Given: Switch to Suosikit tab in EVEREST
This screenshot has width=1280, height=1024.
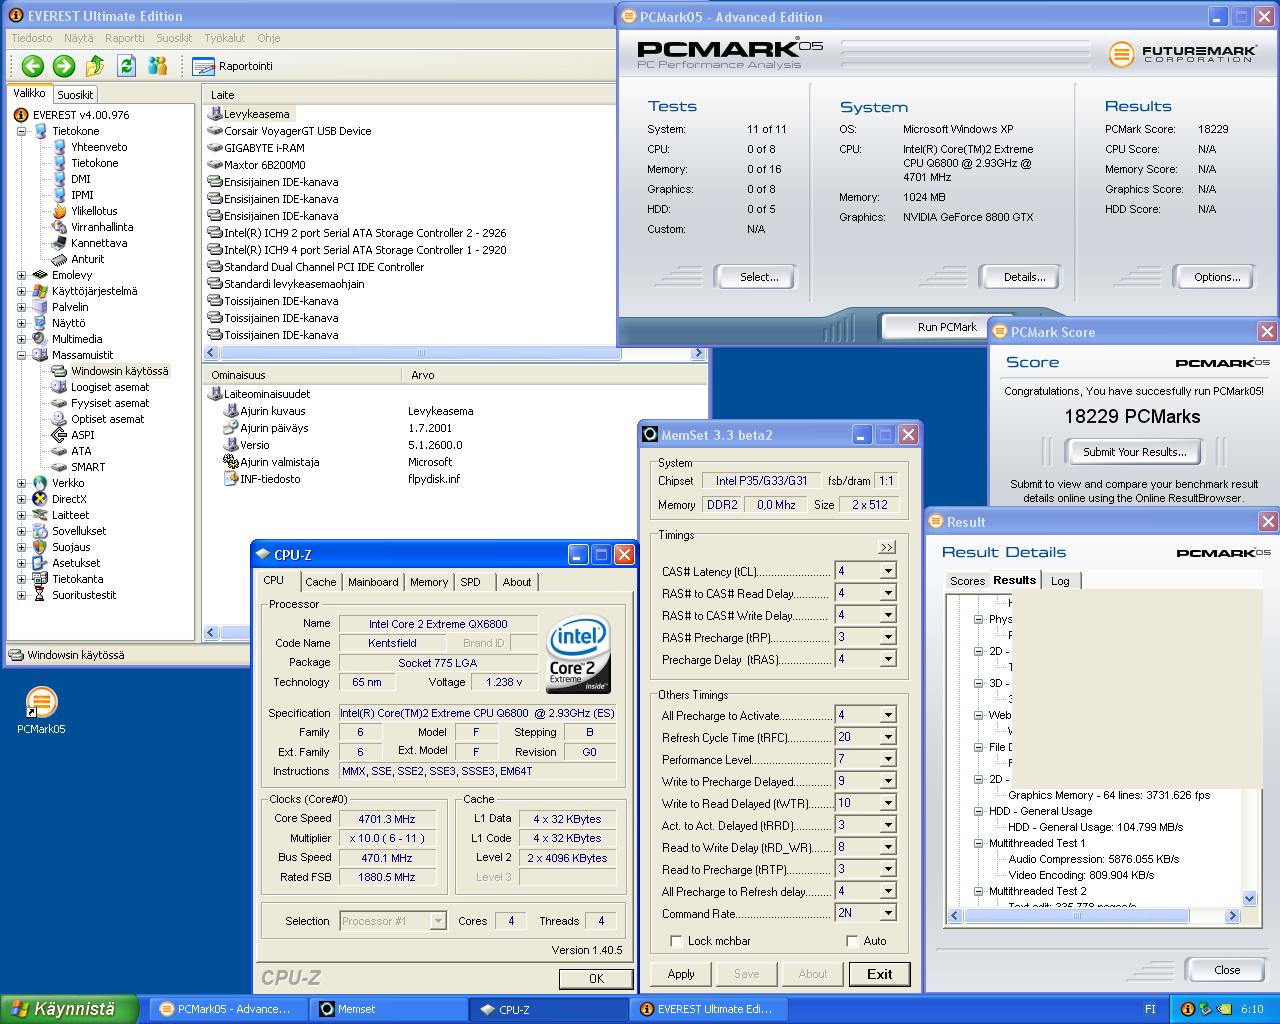Looking at the screenshot, I should [75, 95].
